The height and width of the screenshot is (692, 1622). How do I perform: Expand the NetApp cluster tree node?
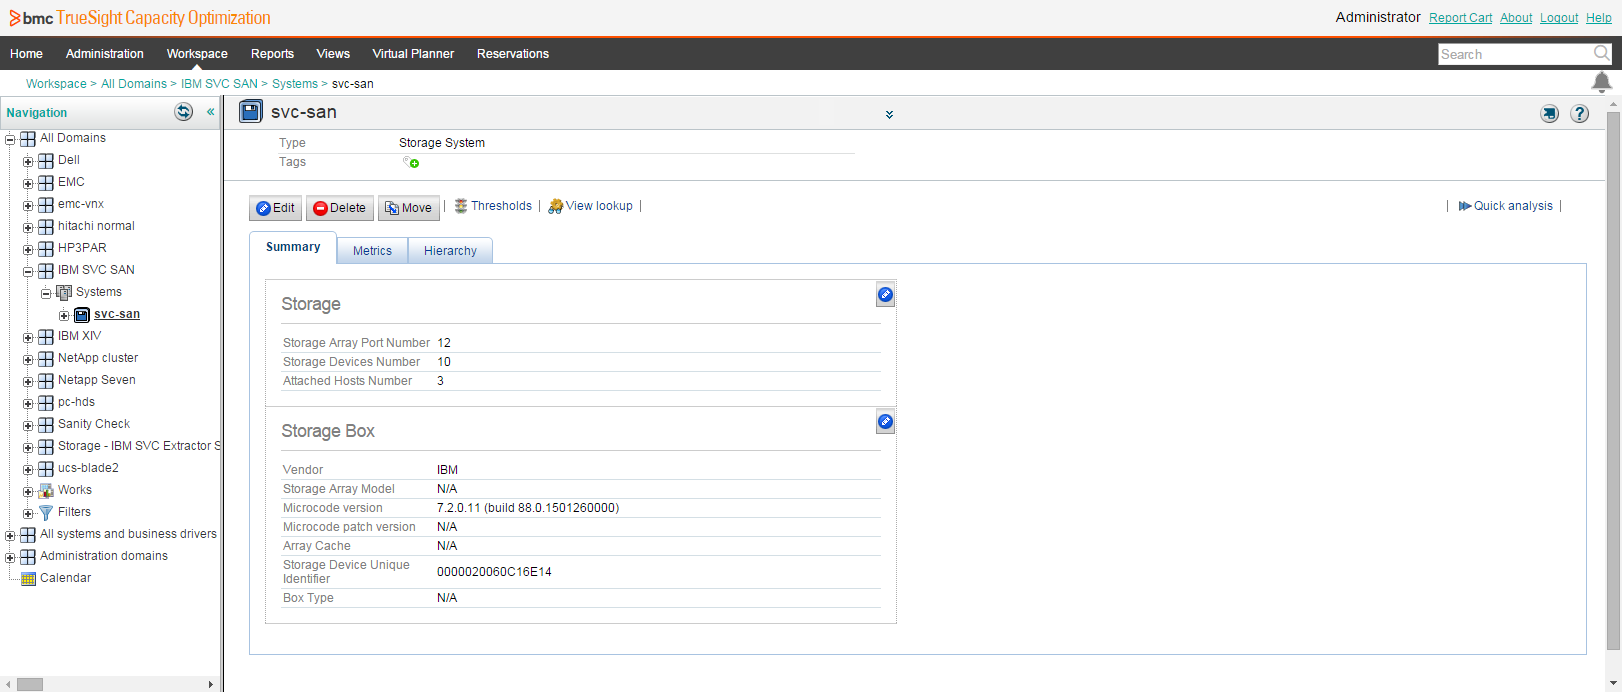coord(28,359)
